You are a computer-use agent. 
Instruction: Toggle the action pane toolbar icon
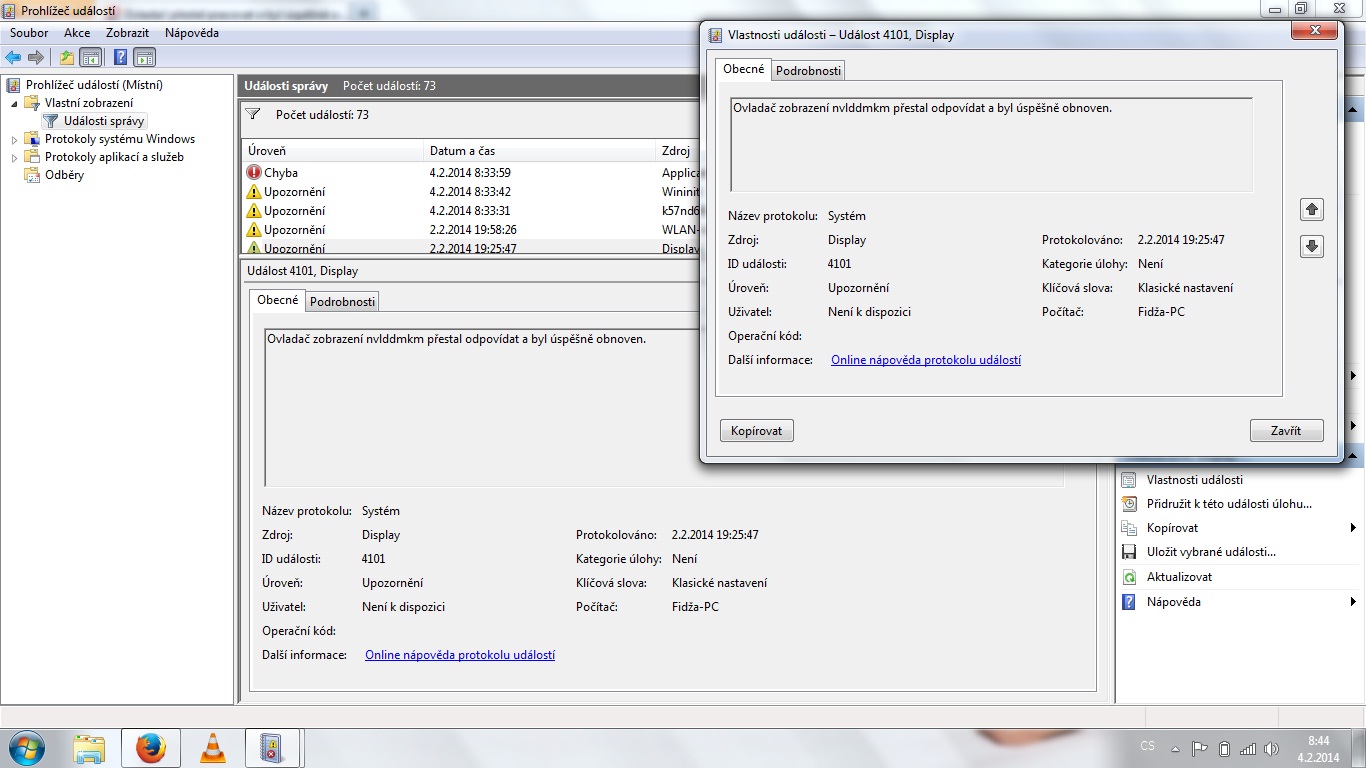144,57
